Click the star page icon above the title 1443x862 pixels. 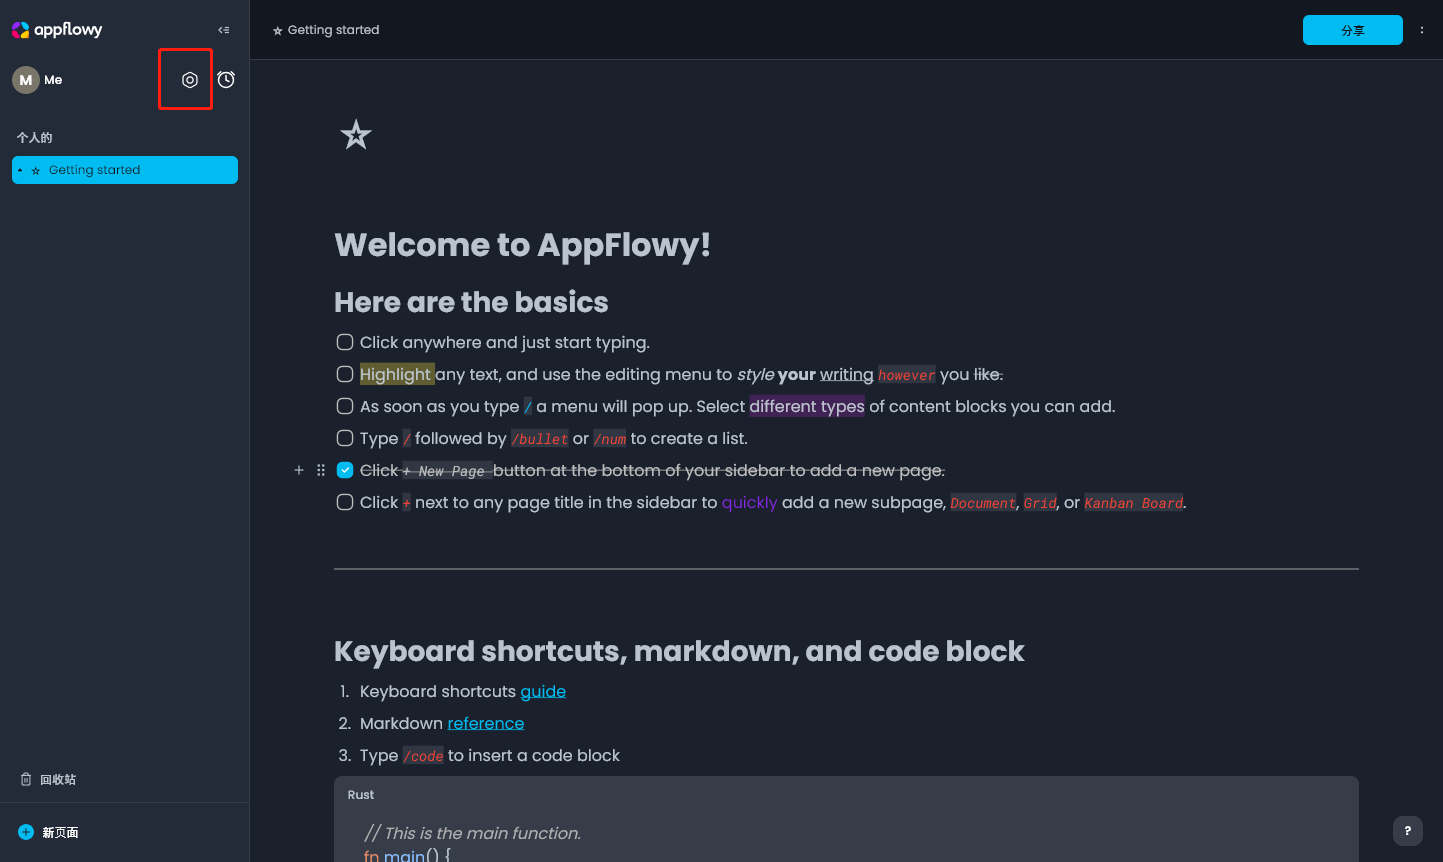pos(355,134)
